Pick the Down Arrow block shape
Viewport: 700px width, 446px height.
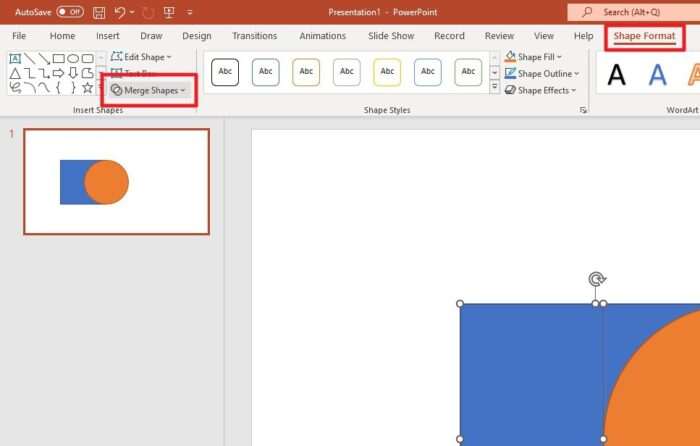[73, 73]
